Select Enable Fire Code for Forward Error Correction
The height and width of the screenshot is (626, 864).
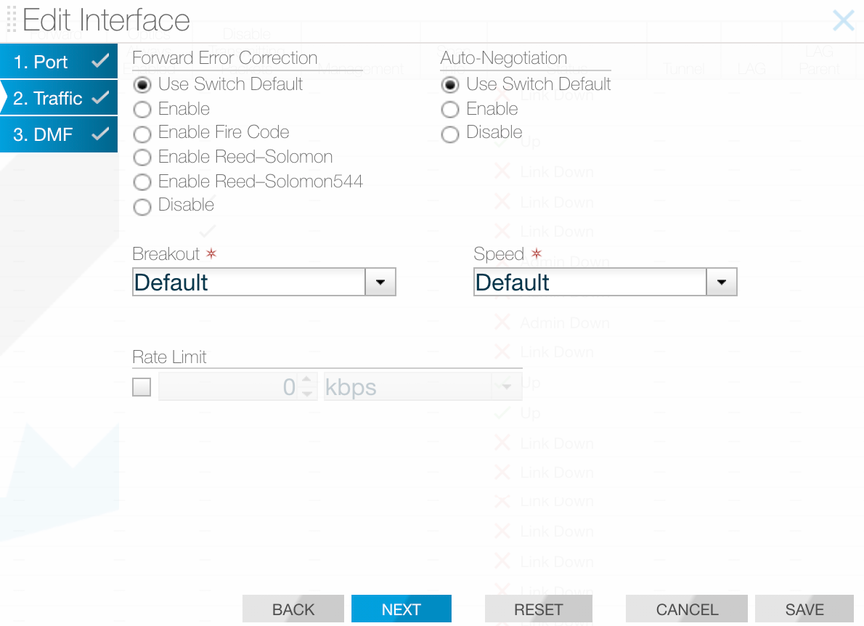141,133
